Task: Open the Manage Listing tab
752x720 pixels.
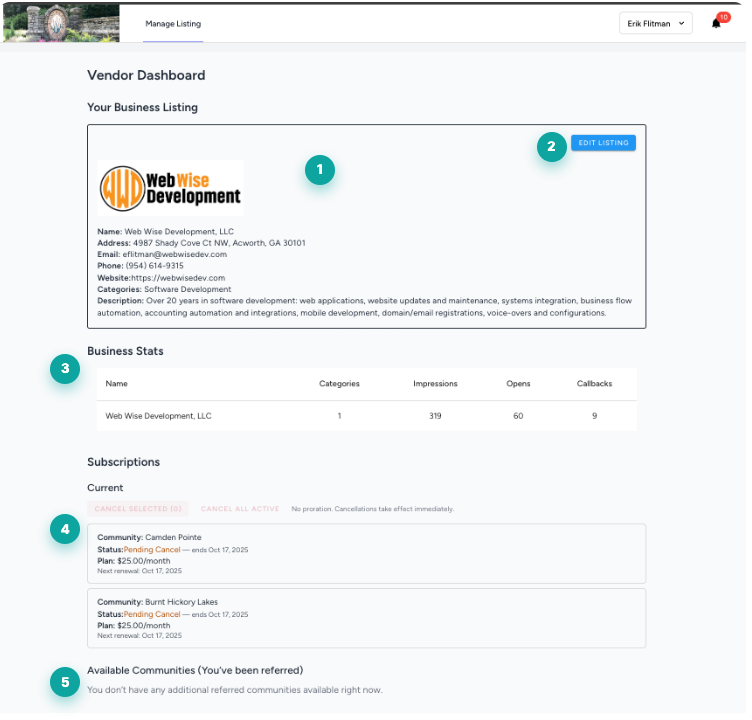Action: pyautogui.click(x=175, y=24)
